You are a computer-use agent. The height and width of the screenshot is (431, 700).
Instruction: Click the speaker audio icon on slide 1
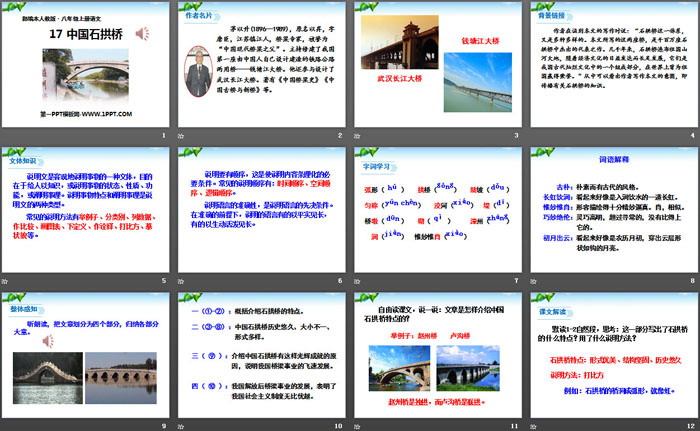[x=144, y=33]
